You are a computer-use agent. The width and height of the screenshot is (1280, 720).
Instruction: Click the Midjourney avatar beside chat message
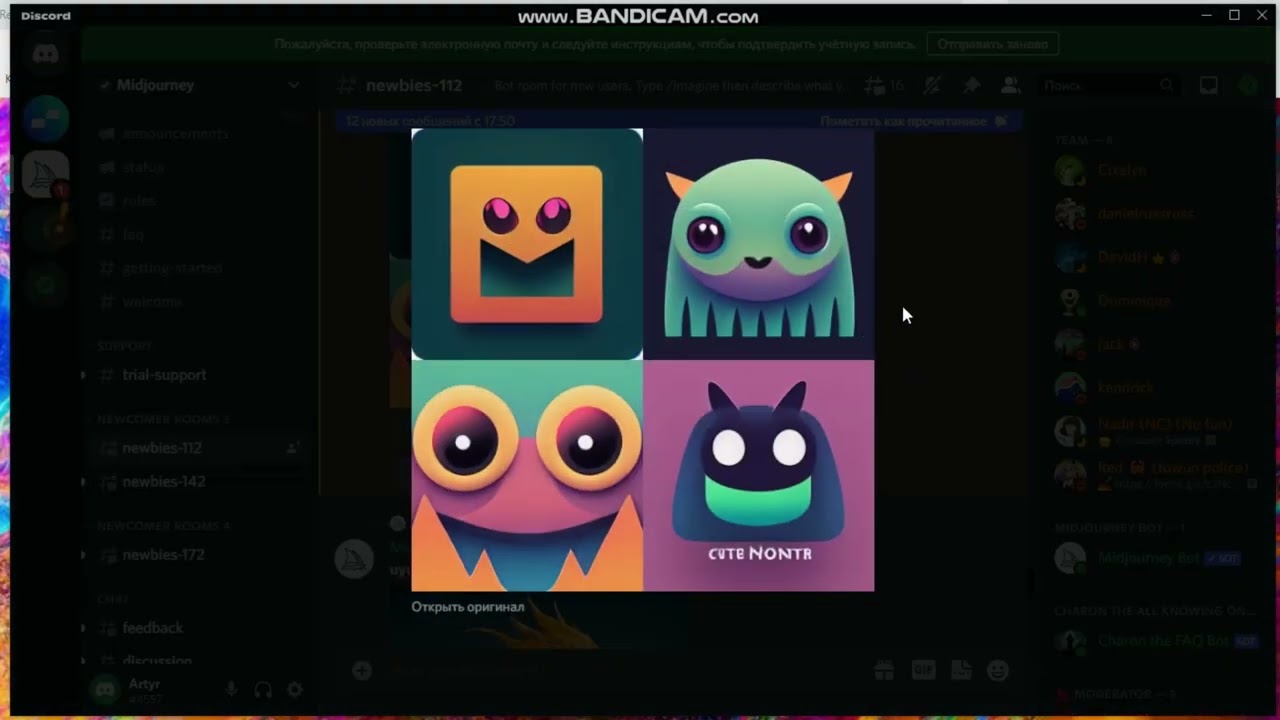click(x=354, y=560)
